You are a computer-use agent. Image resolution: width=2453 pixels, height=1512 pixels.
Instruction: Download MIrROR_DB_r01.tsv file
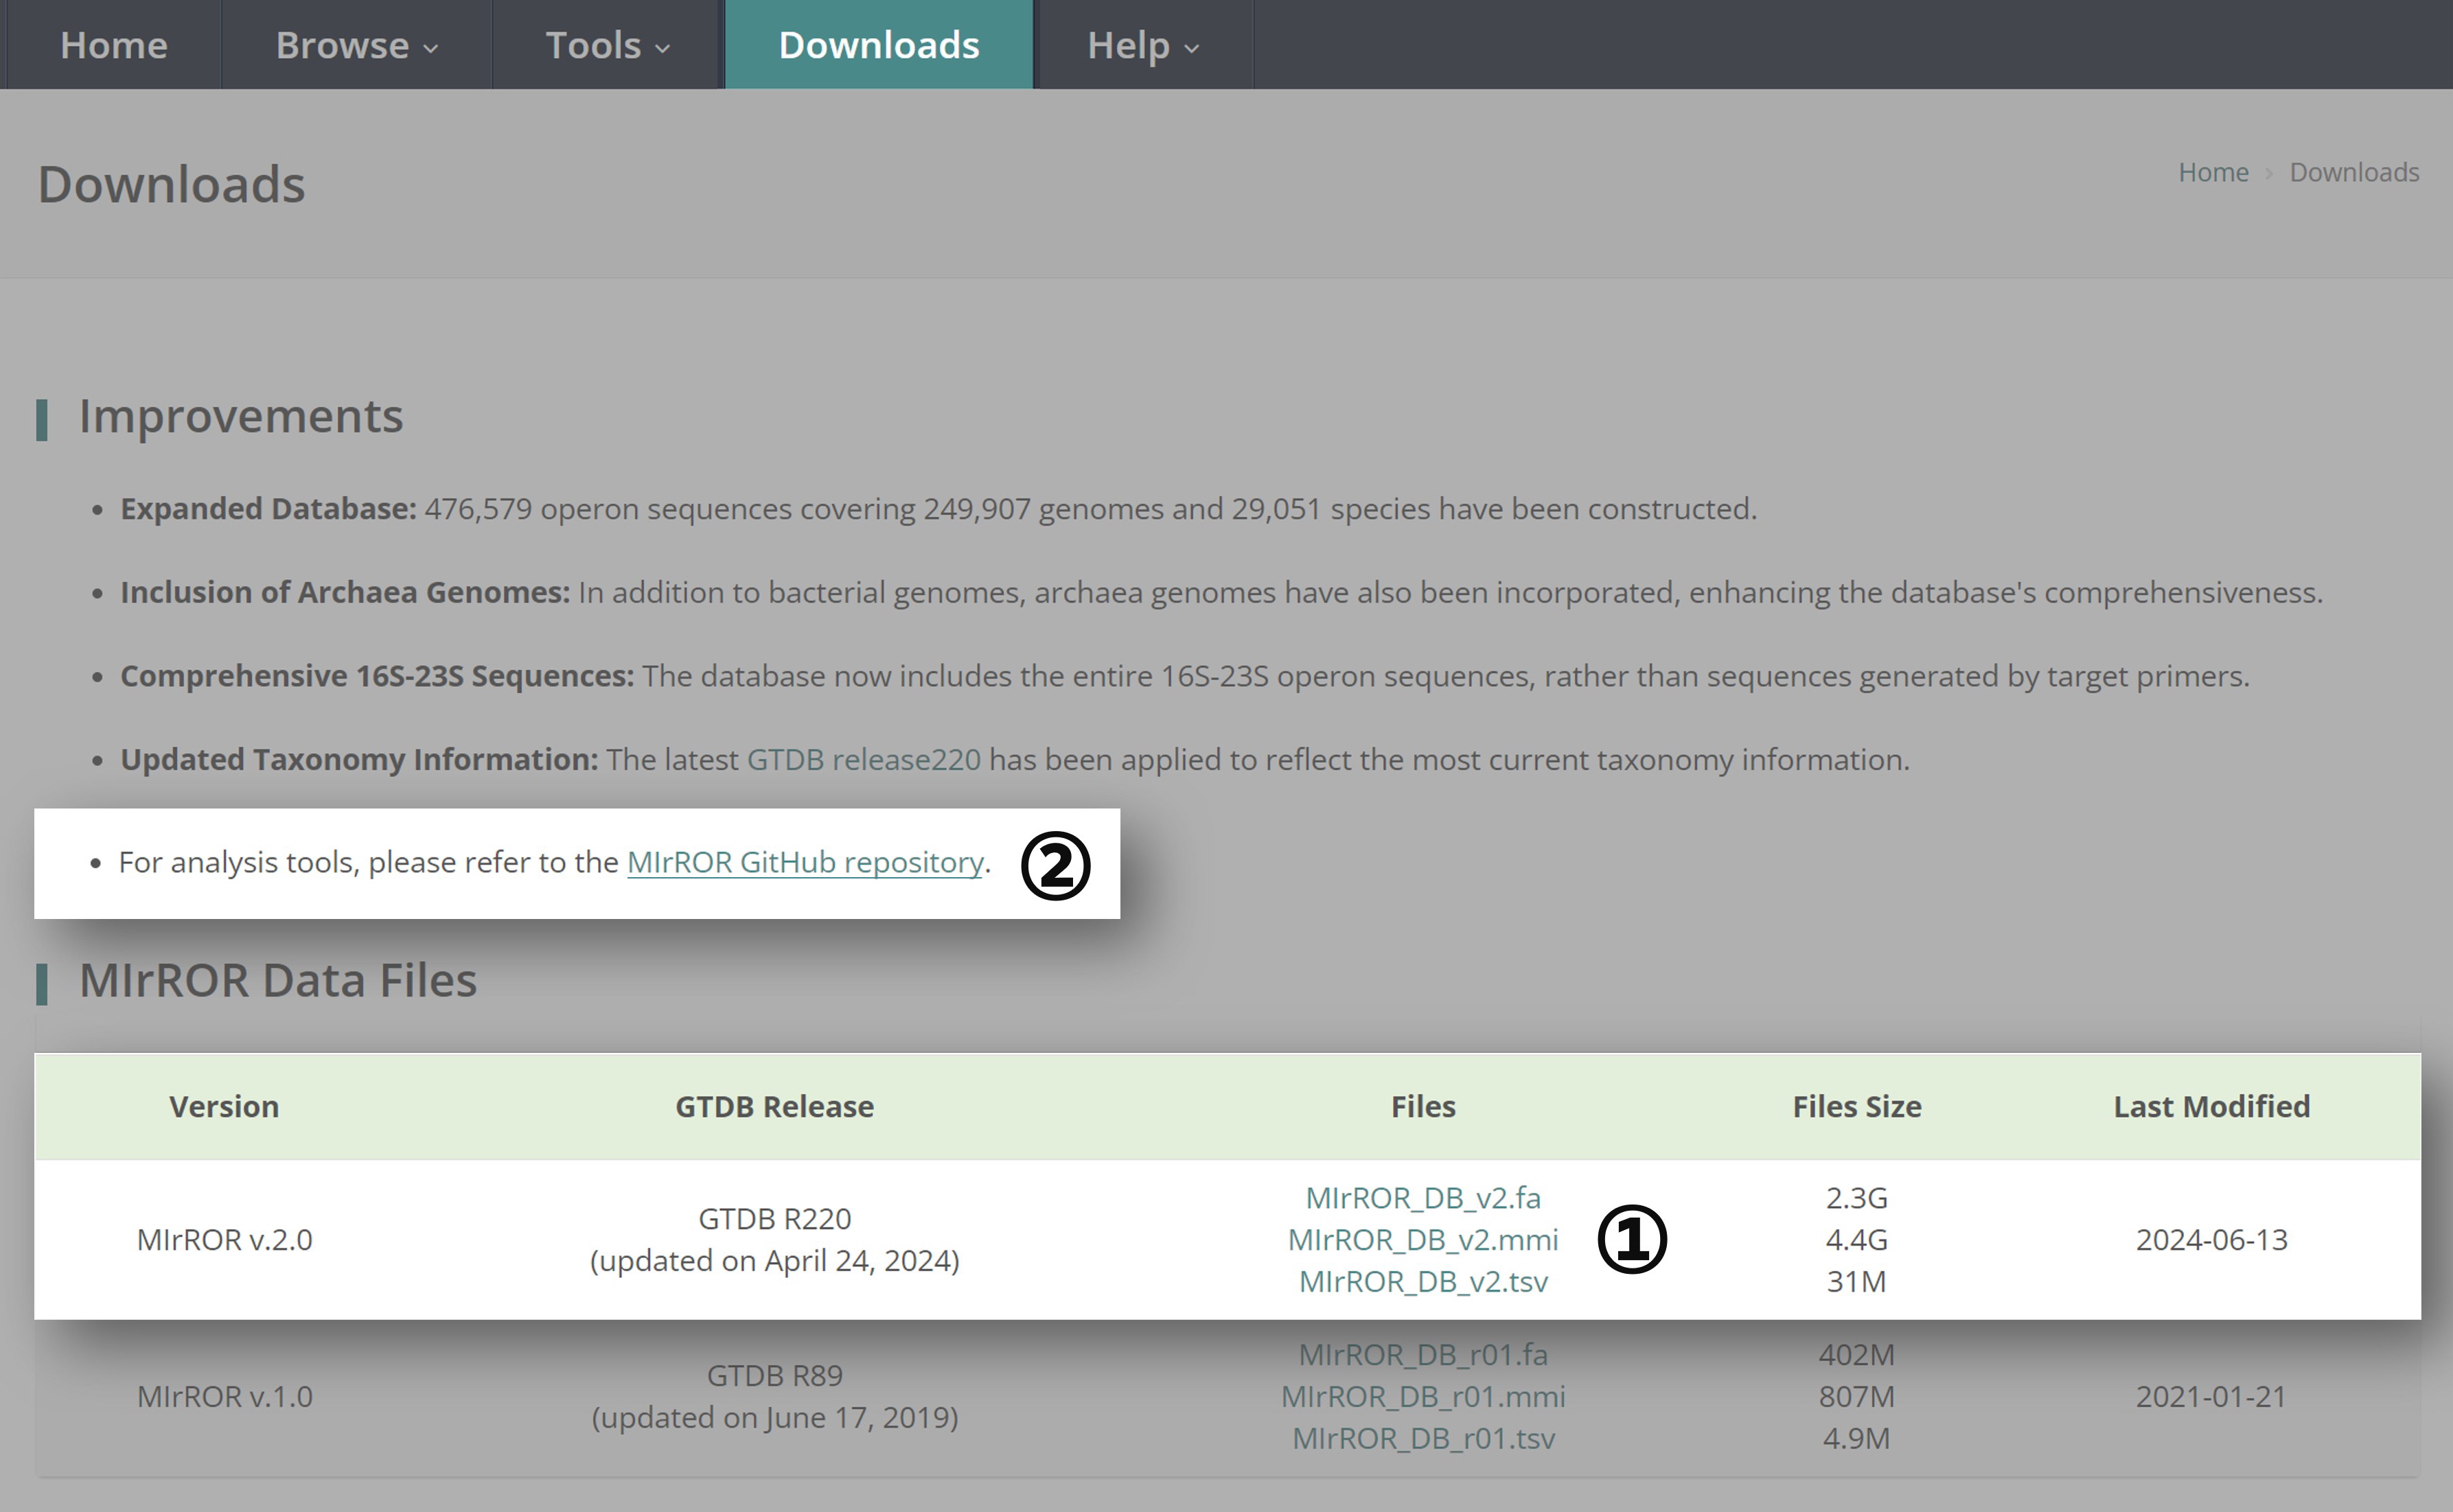[1422, 1438]
